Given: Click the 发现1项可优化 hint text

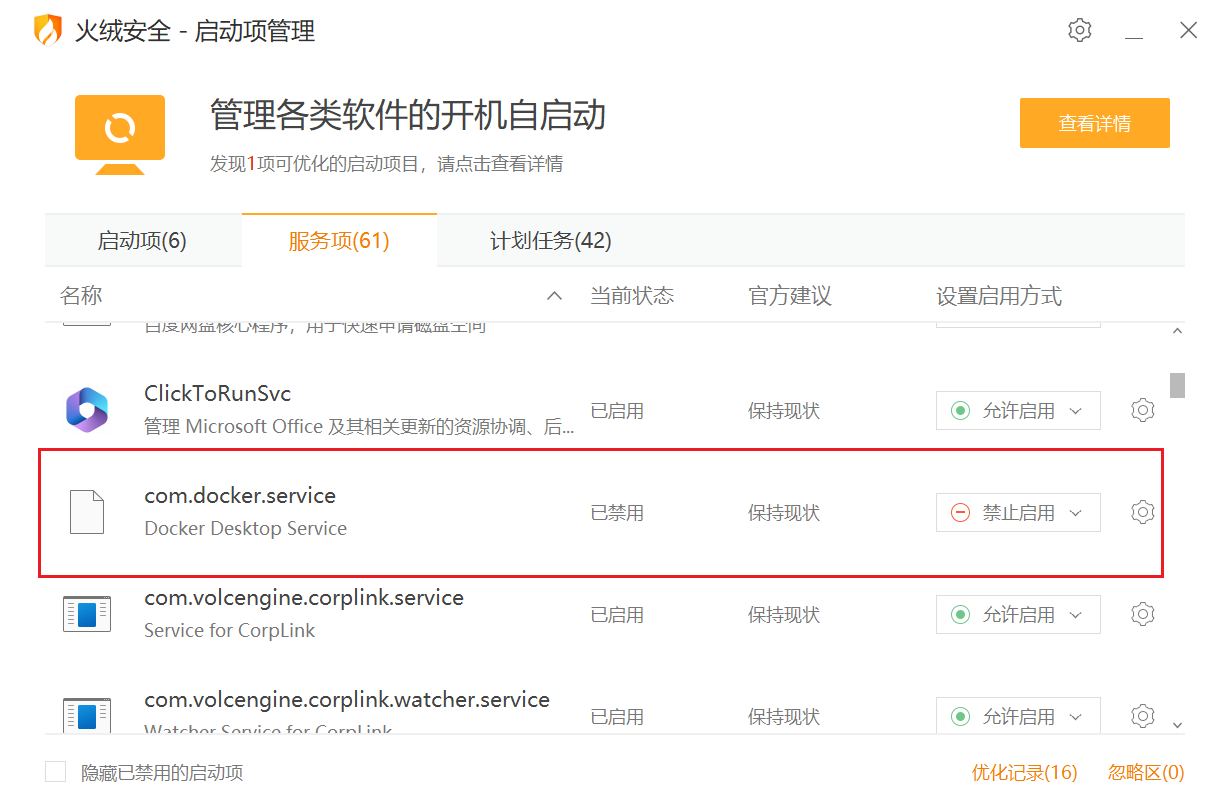Looking at the screenshot, I should coord(386,163).
